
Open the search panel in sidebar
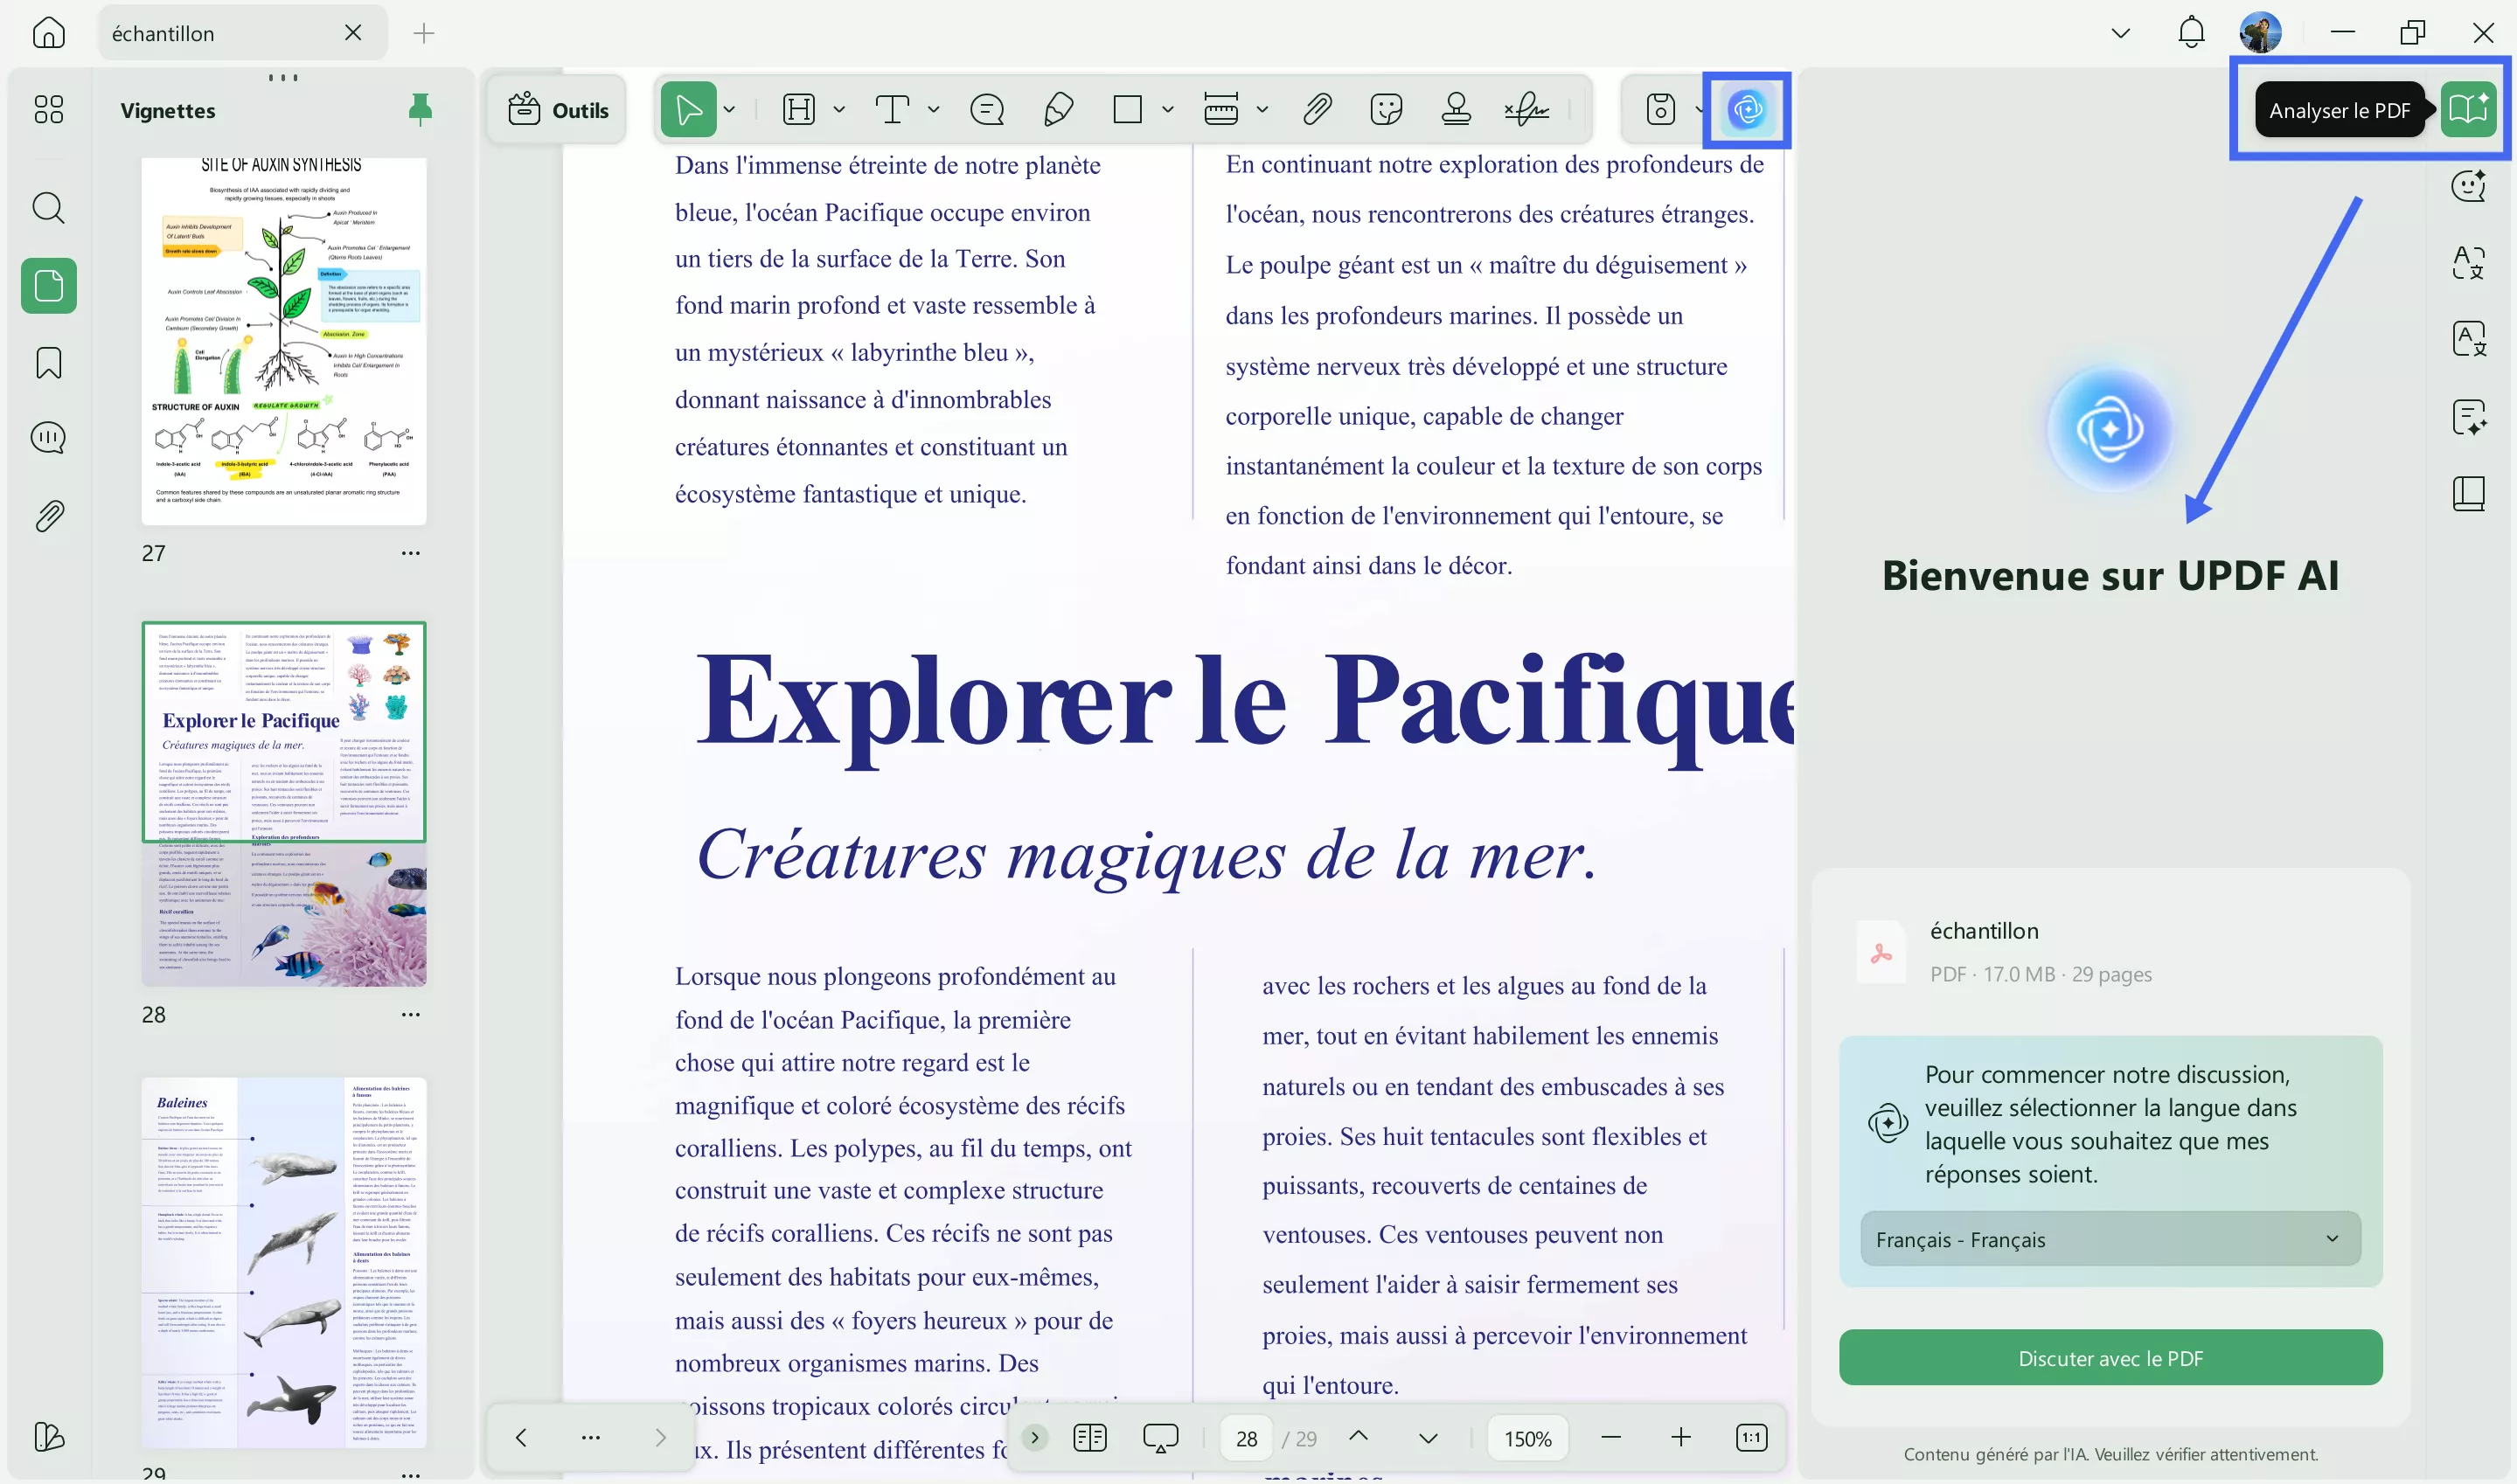[x=48, y=208]
